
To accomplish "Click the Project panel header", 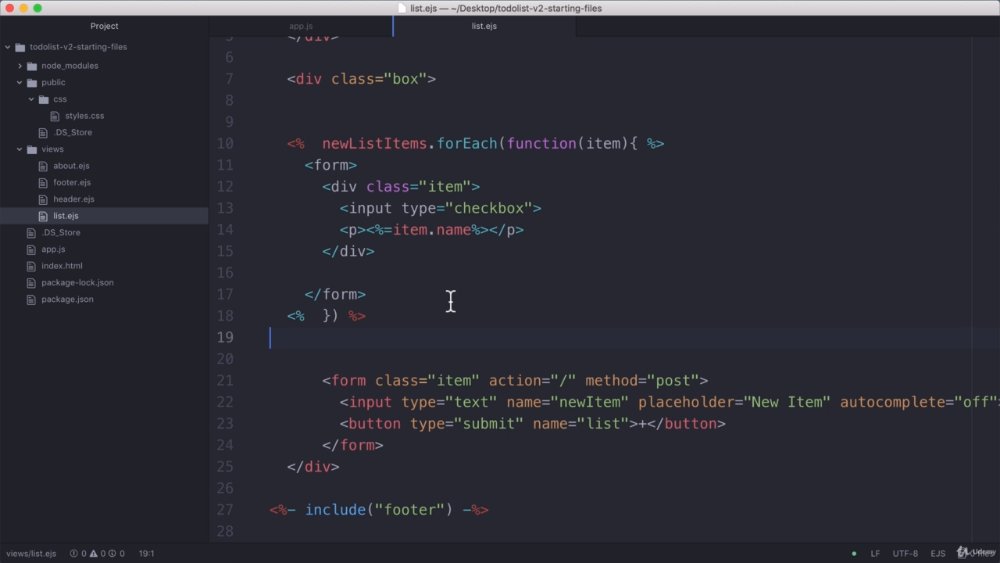I will tap(104, 26).
